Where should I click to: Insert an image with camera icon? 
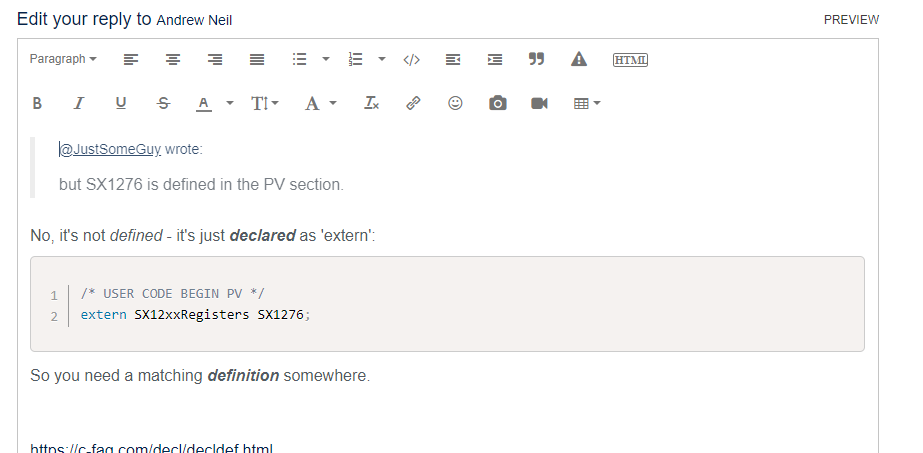click(x=497, y=103)
